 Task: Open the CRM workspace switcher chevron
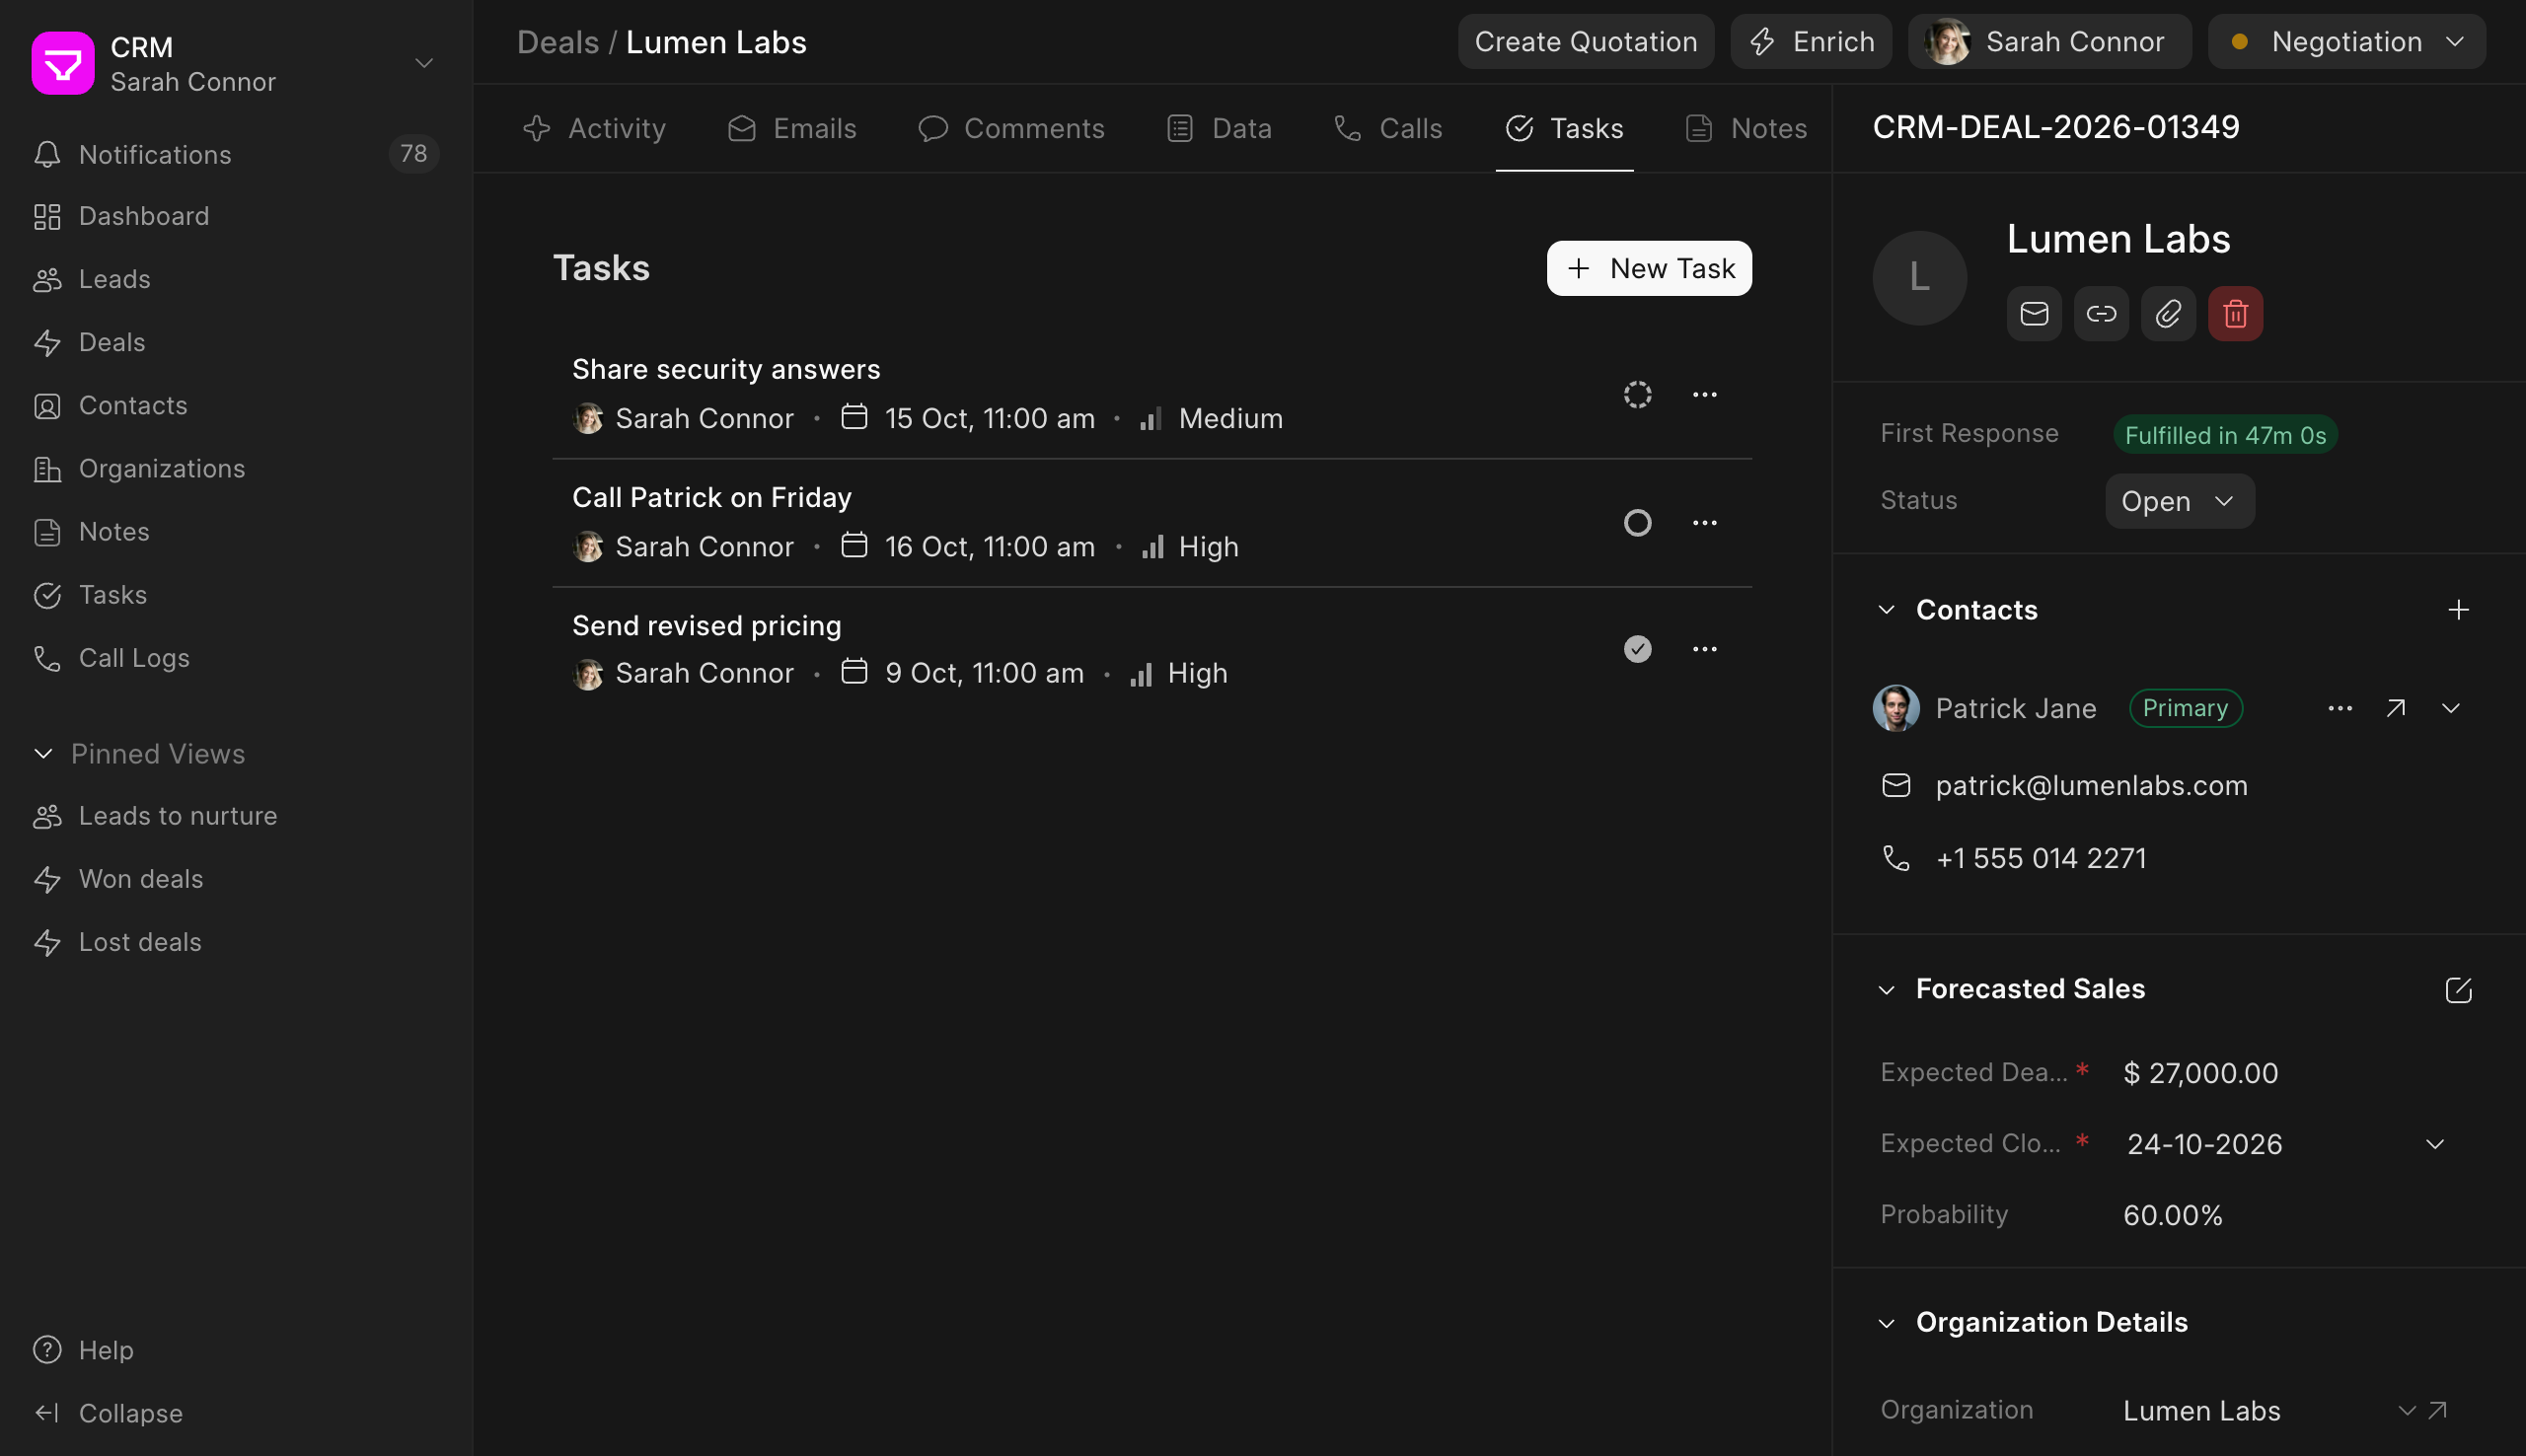tap(424, 63)
